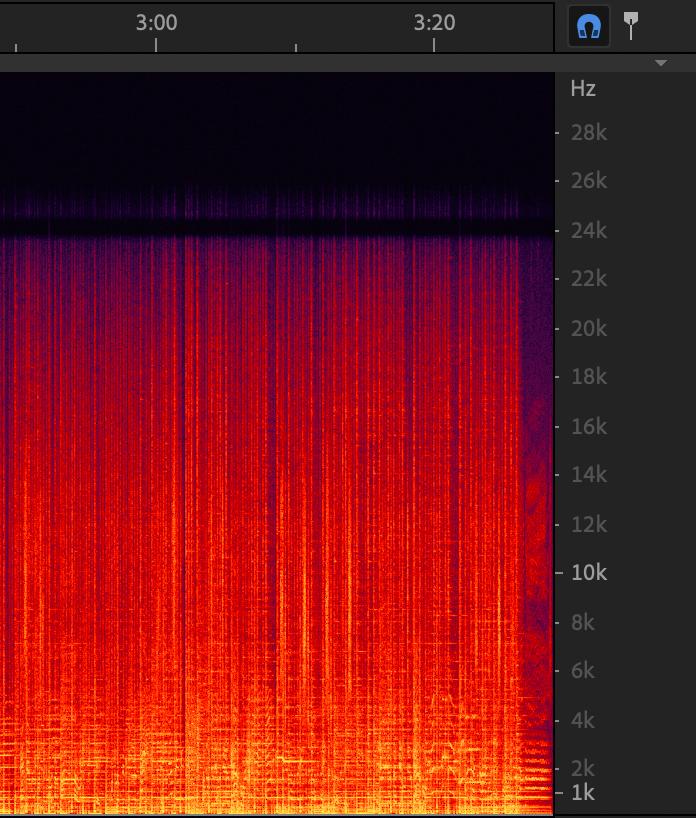696x818 pixels.
Task: Click the 16k frequency label
Action: [x=589, y=427]
